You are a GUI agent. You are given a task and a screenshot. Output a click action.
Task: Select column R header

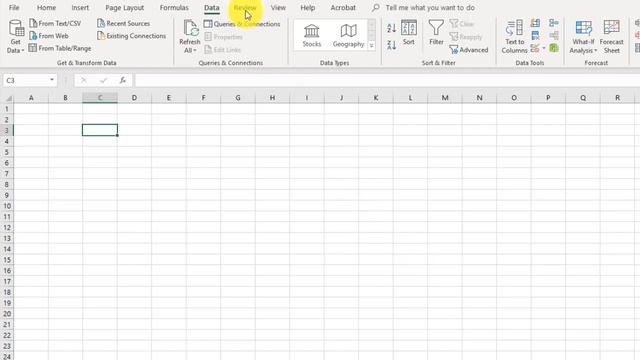tap(617, 98)
